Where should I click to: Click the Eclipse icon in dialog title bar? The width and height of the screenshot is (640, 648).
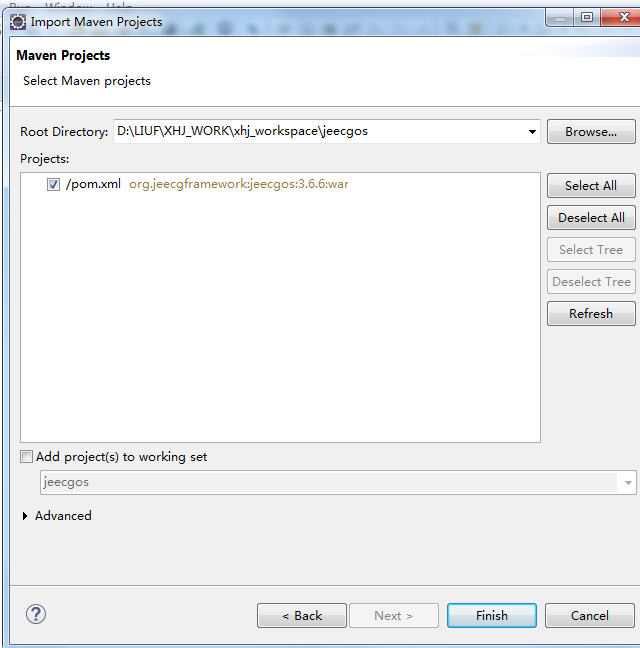tap(18, 21)
